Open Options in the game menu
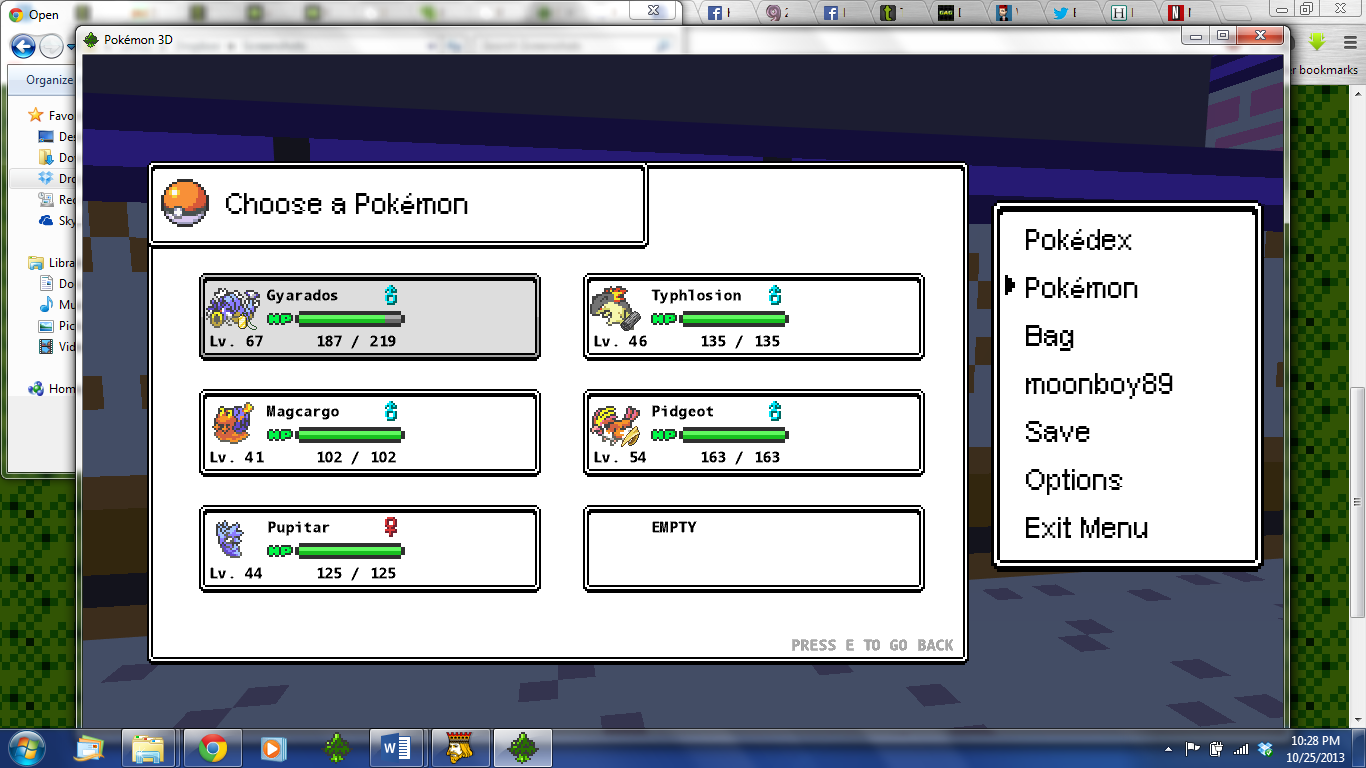This screenshot has height=768, width=1366. [1073, 480]
